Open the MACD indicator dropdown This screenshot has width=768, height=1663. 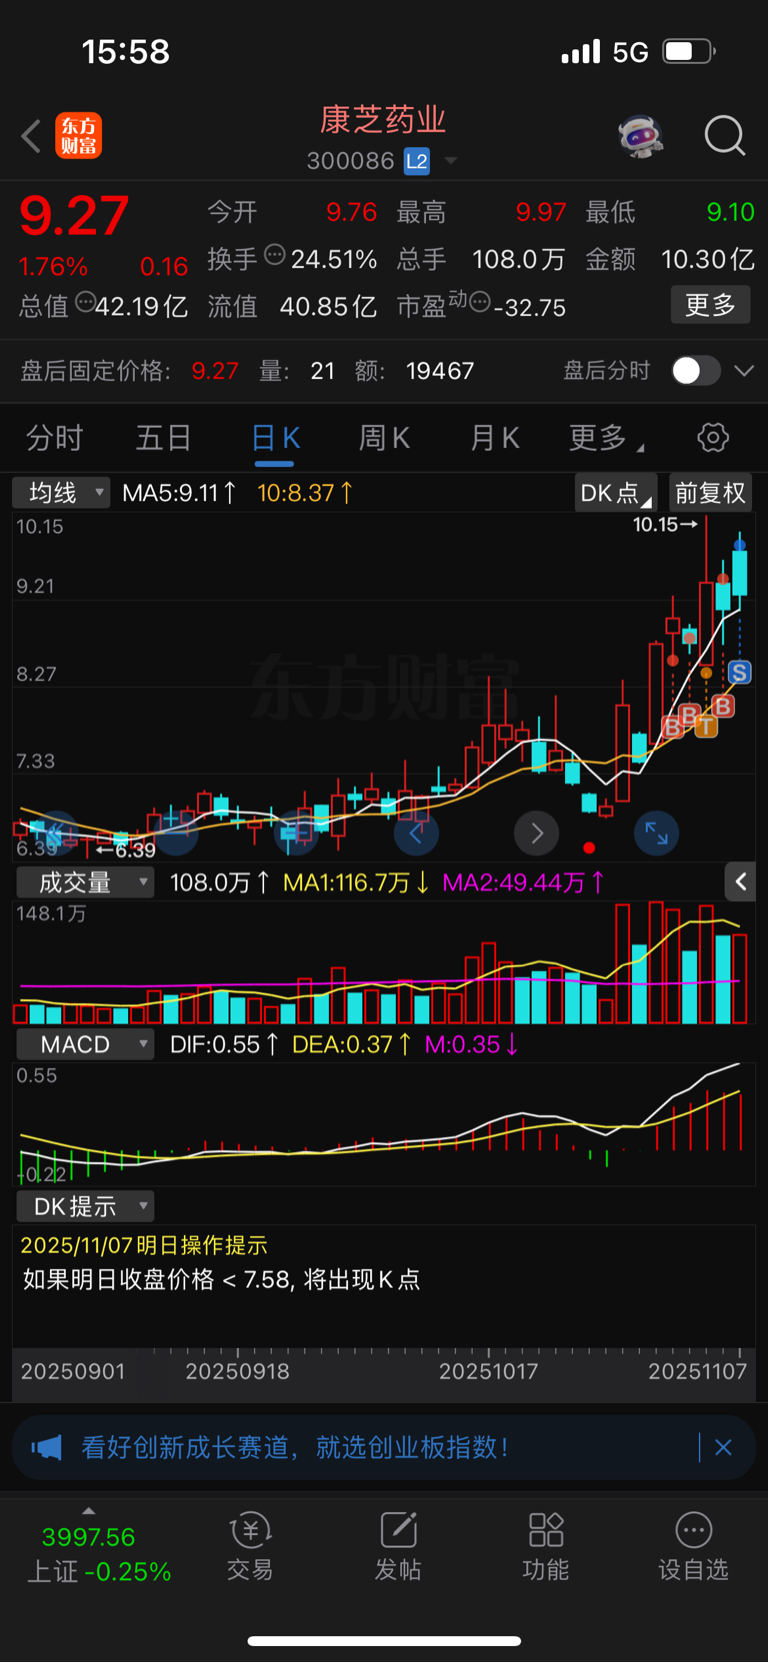[85, 1044]
